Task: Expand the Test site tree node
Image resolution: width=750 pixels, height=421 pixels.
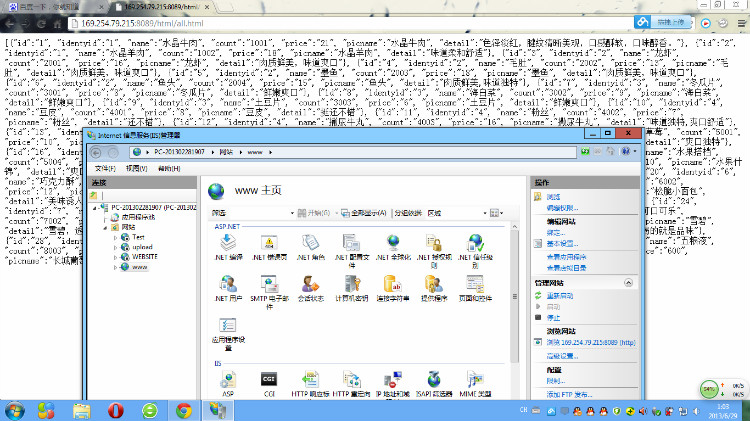Action: (115, 237)
